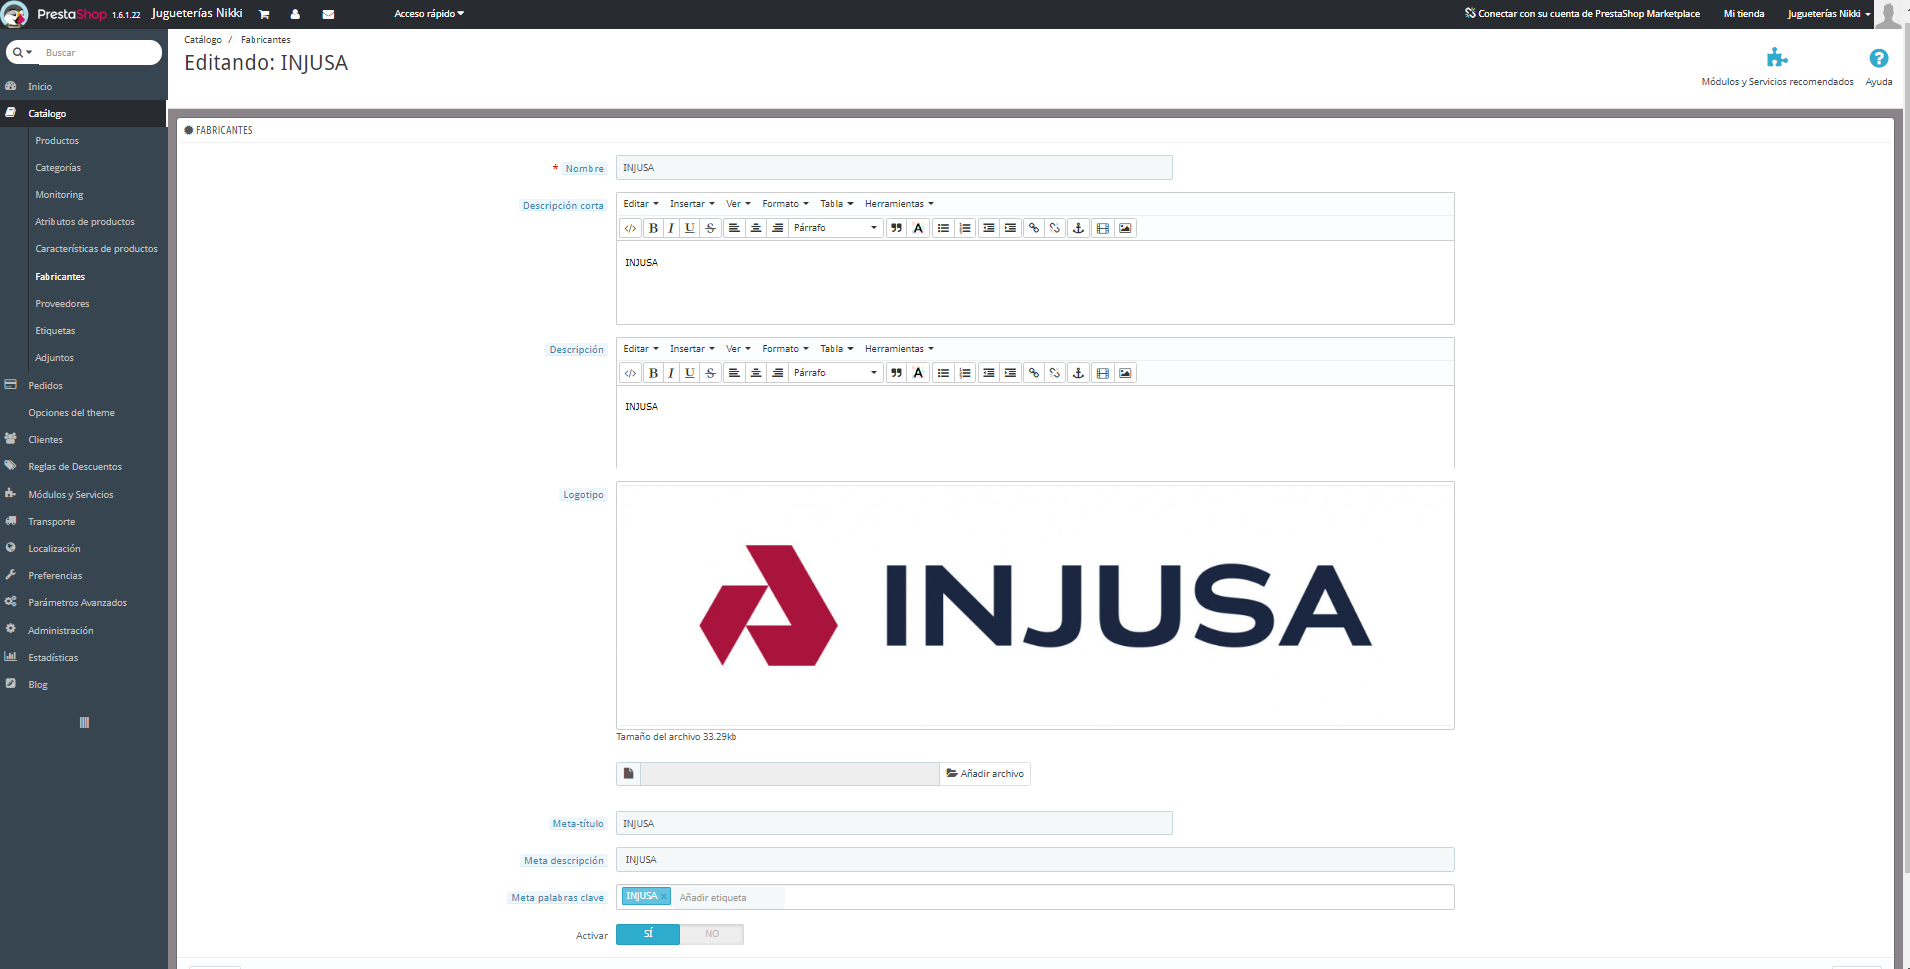Apply bold in Descripción corta editor
Screen dimensions: 1910x969
653,228
